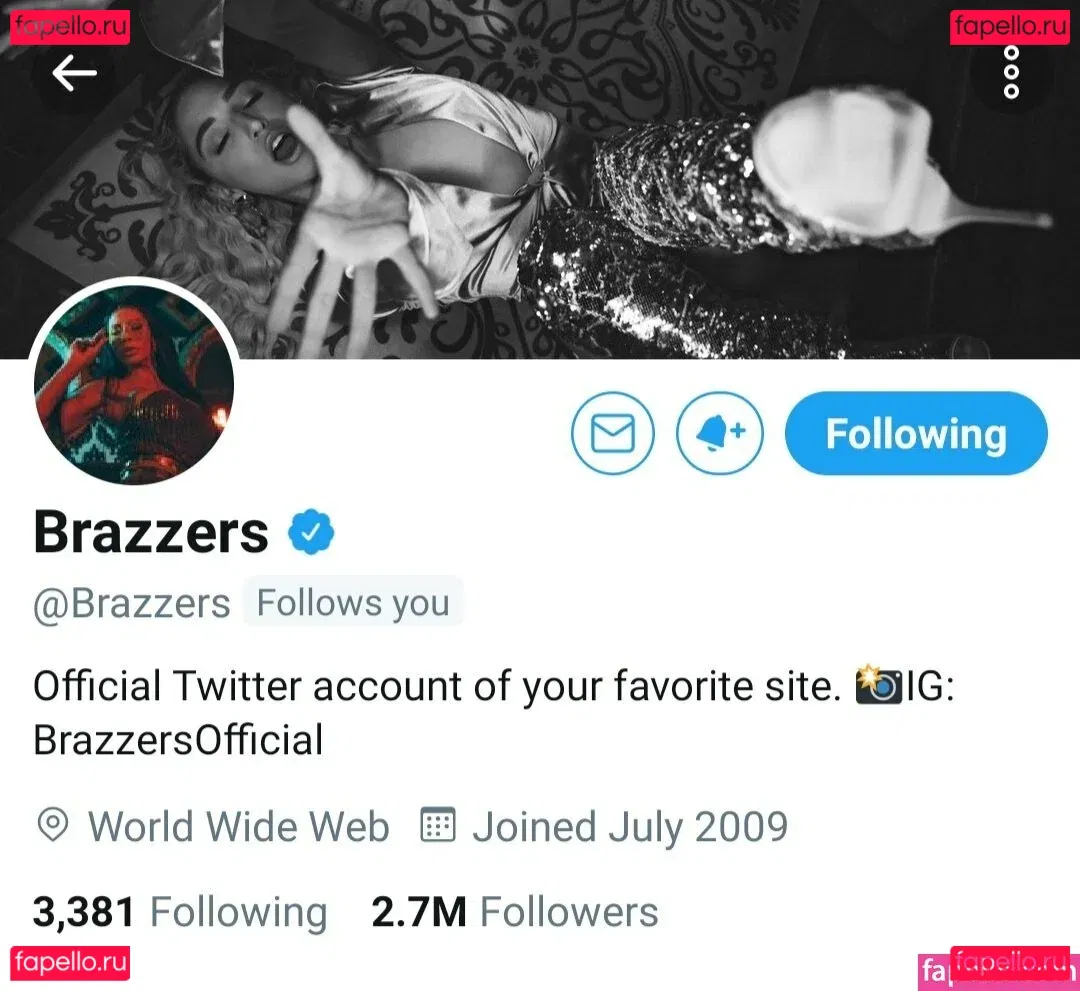Open the 3,381 Following list

click(180, 912)
